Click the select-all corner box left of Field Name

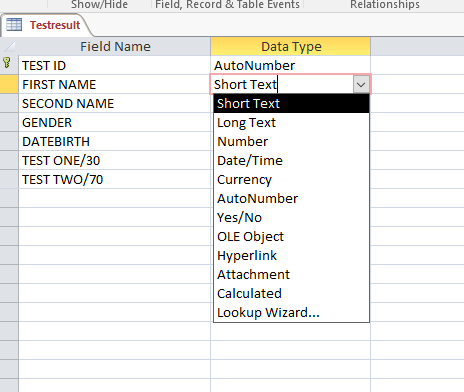coord(9,46)
